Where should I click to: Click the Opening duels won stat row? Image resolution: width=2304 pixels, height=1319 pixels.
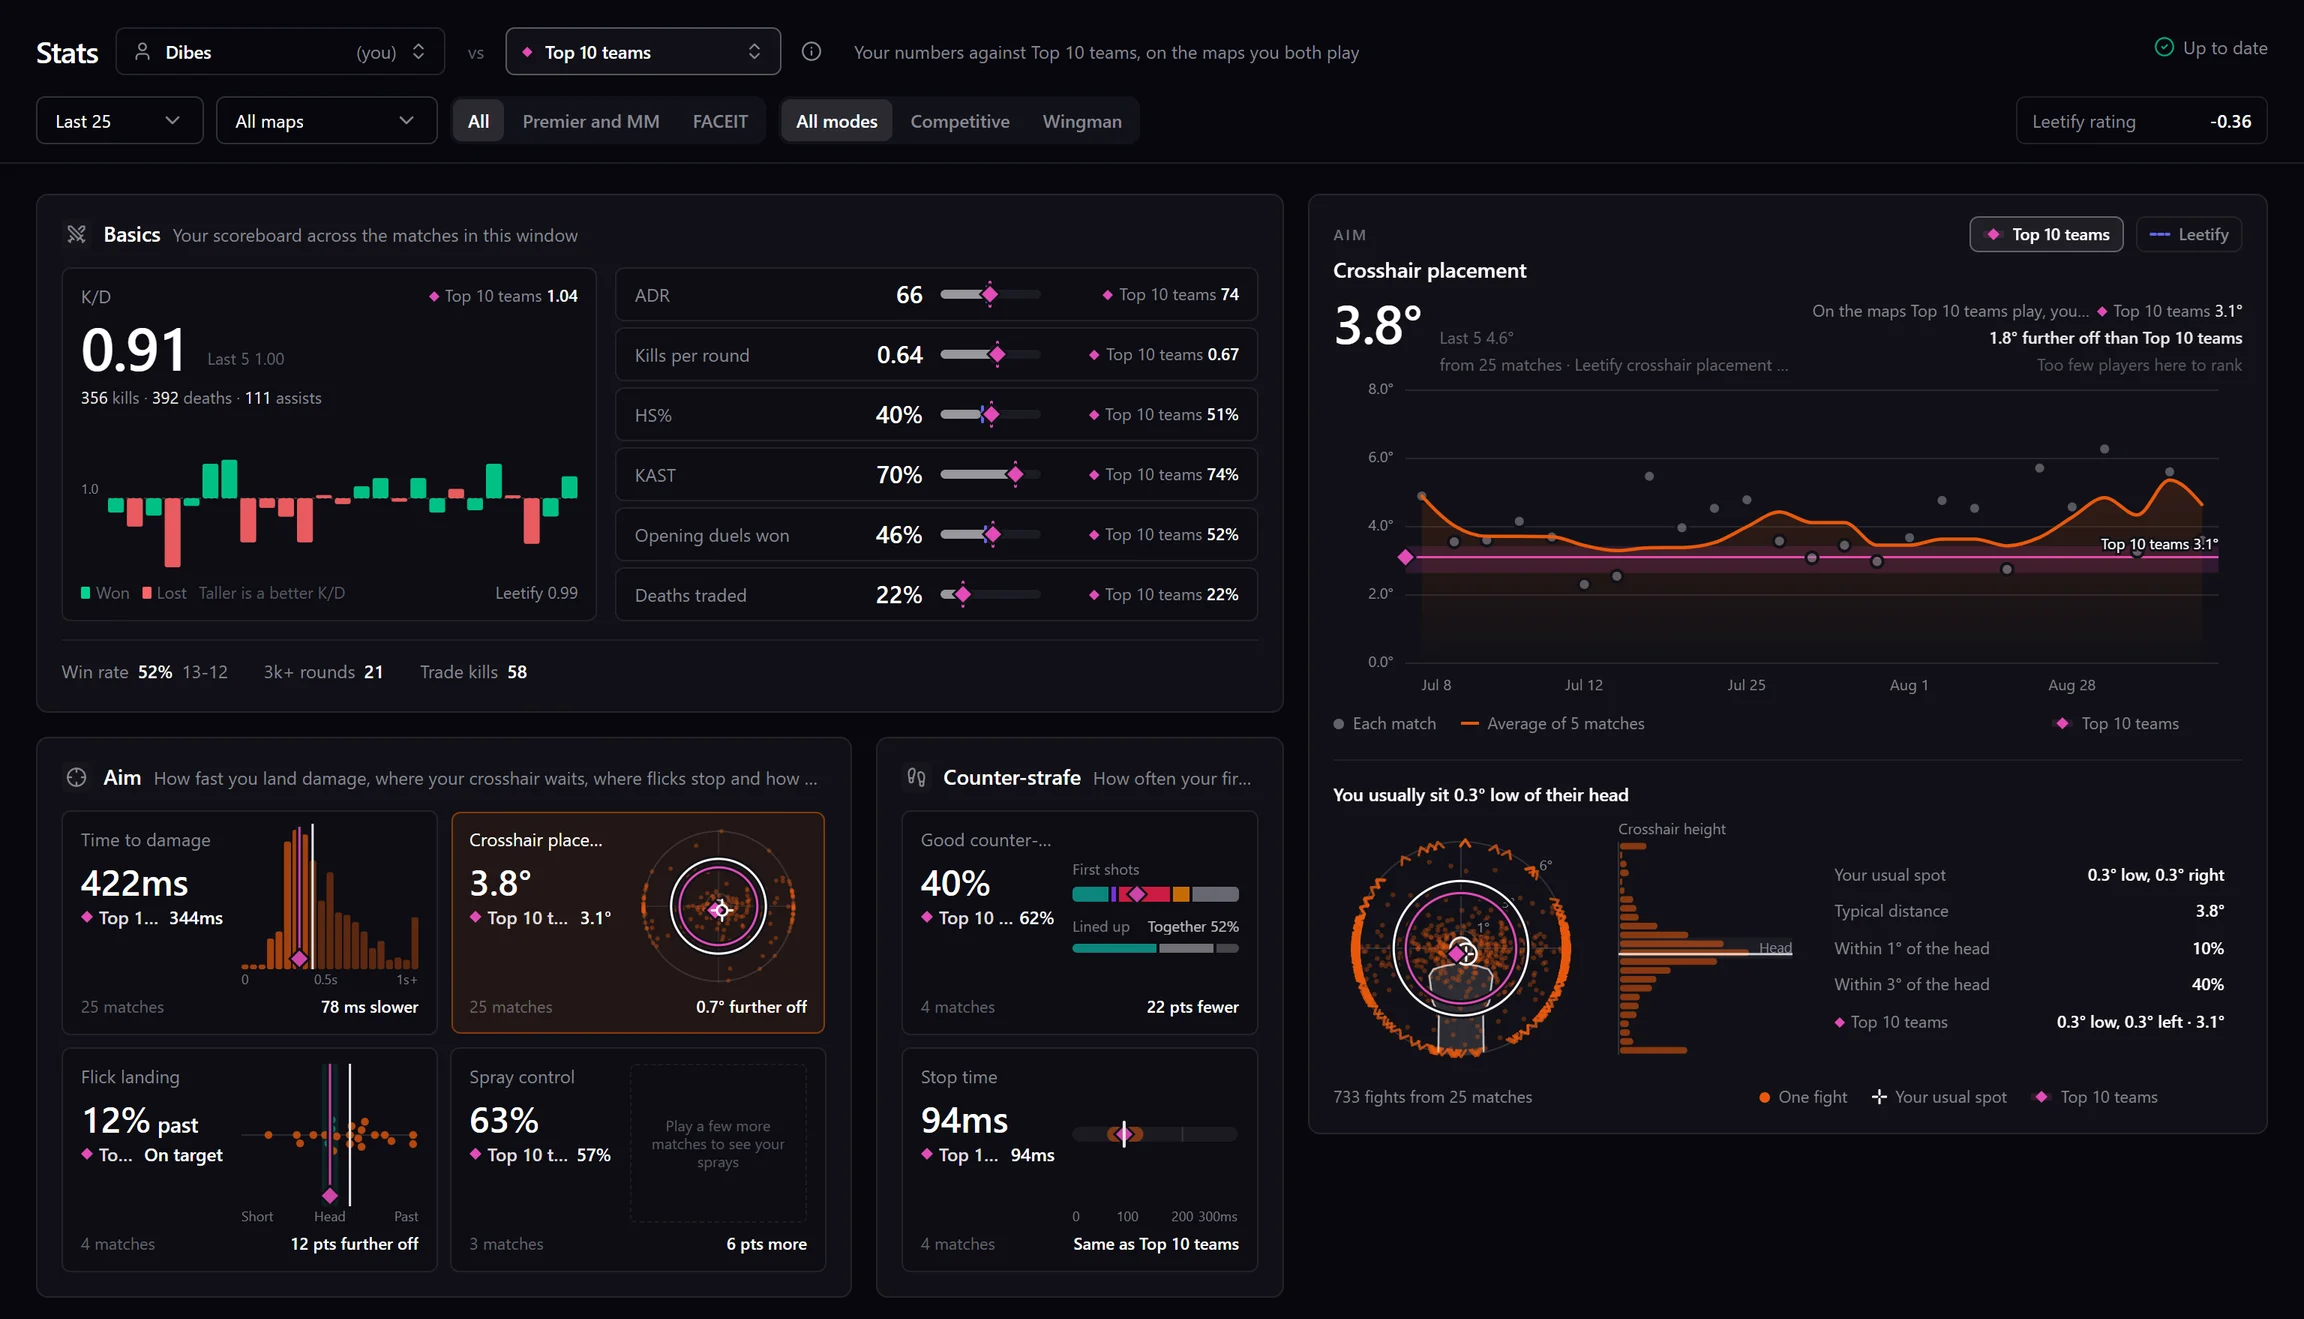pyautogui.click(x=936, y=534)
